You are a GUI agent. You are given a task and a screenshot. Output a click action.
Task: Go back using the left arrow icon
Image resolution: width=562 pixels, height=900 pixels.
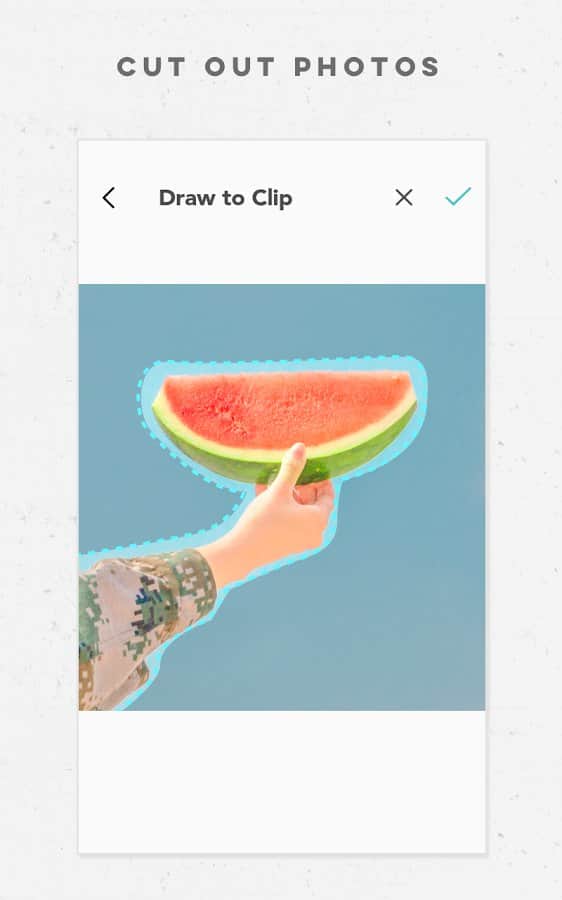click(109, 198)
